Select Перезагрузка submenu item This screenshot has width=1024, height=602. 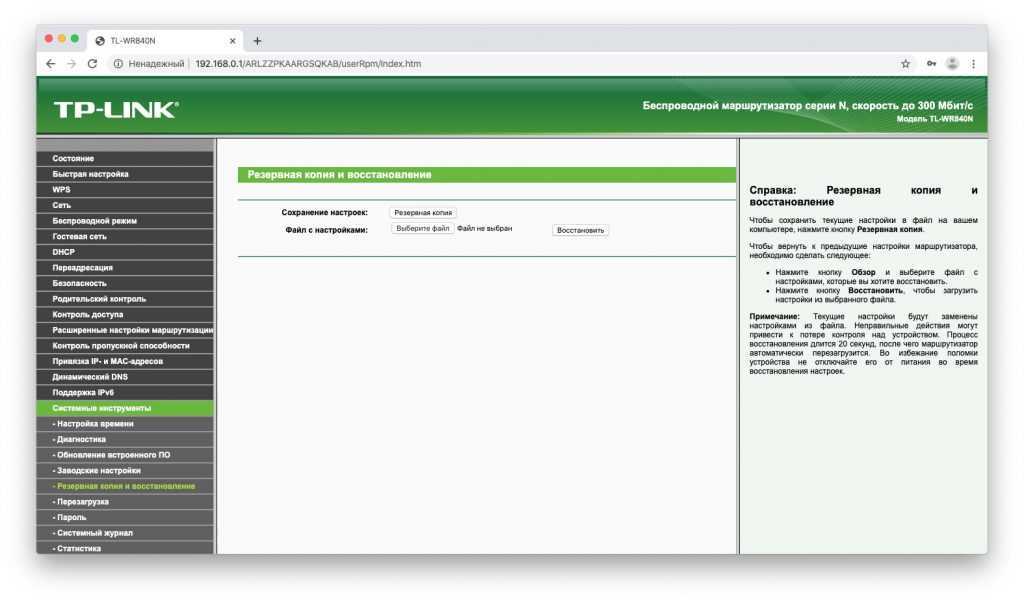83,501
